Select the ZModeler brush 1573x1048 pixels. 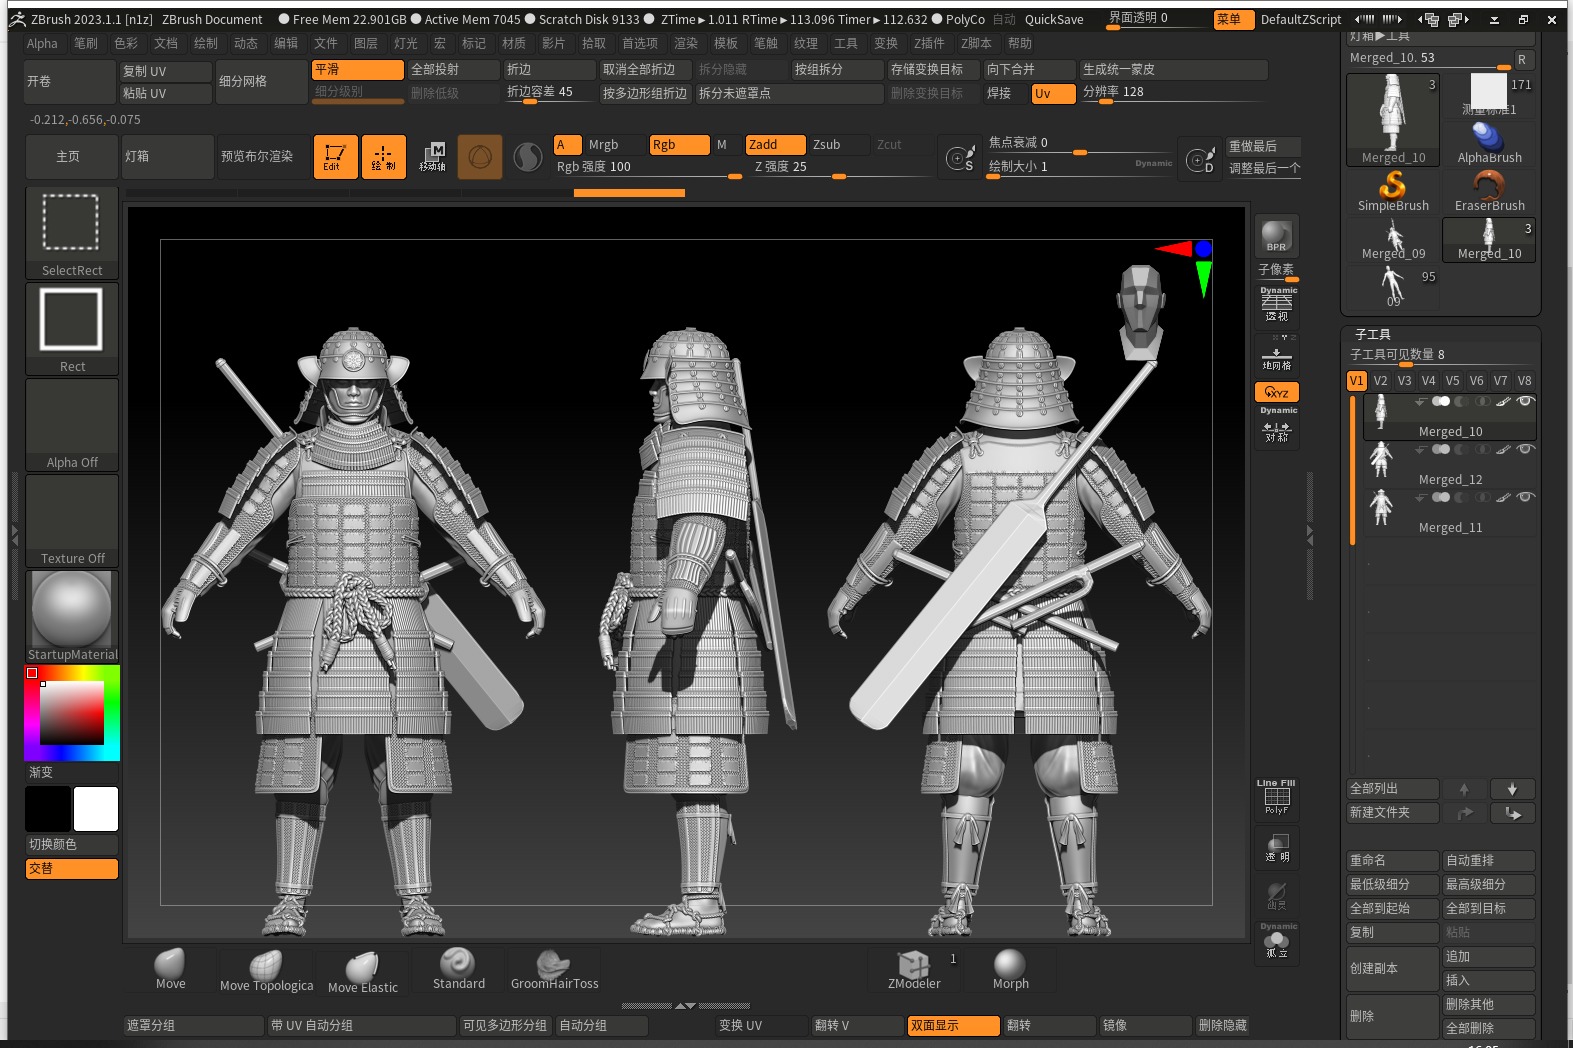point(914,969)
